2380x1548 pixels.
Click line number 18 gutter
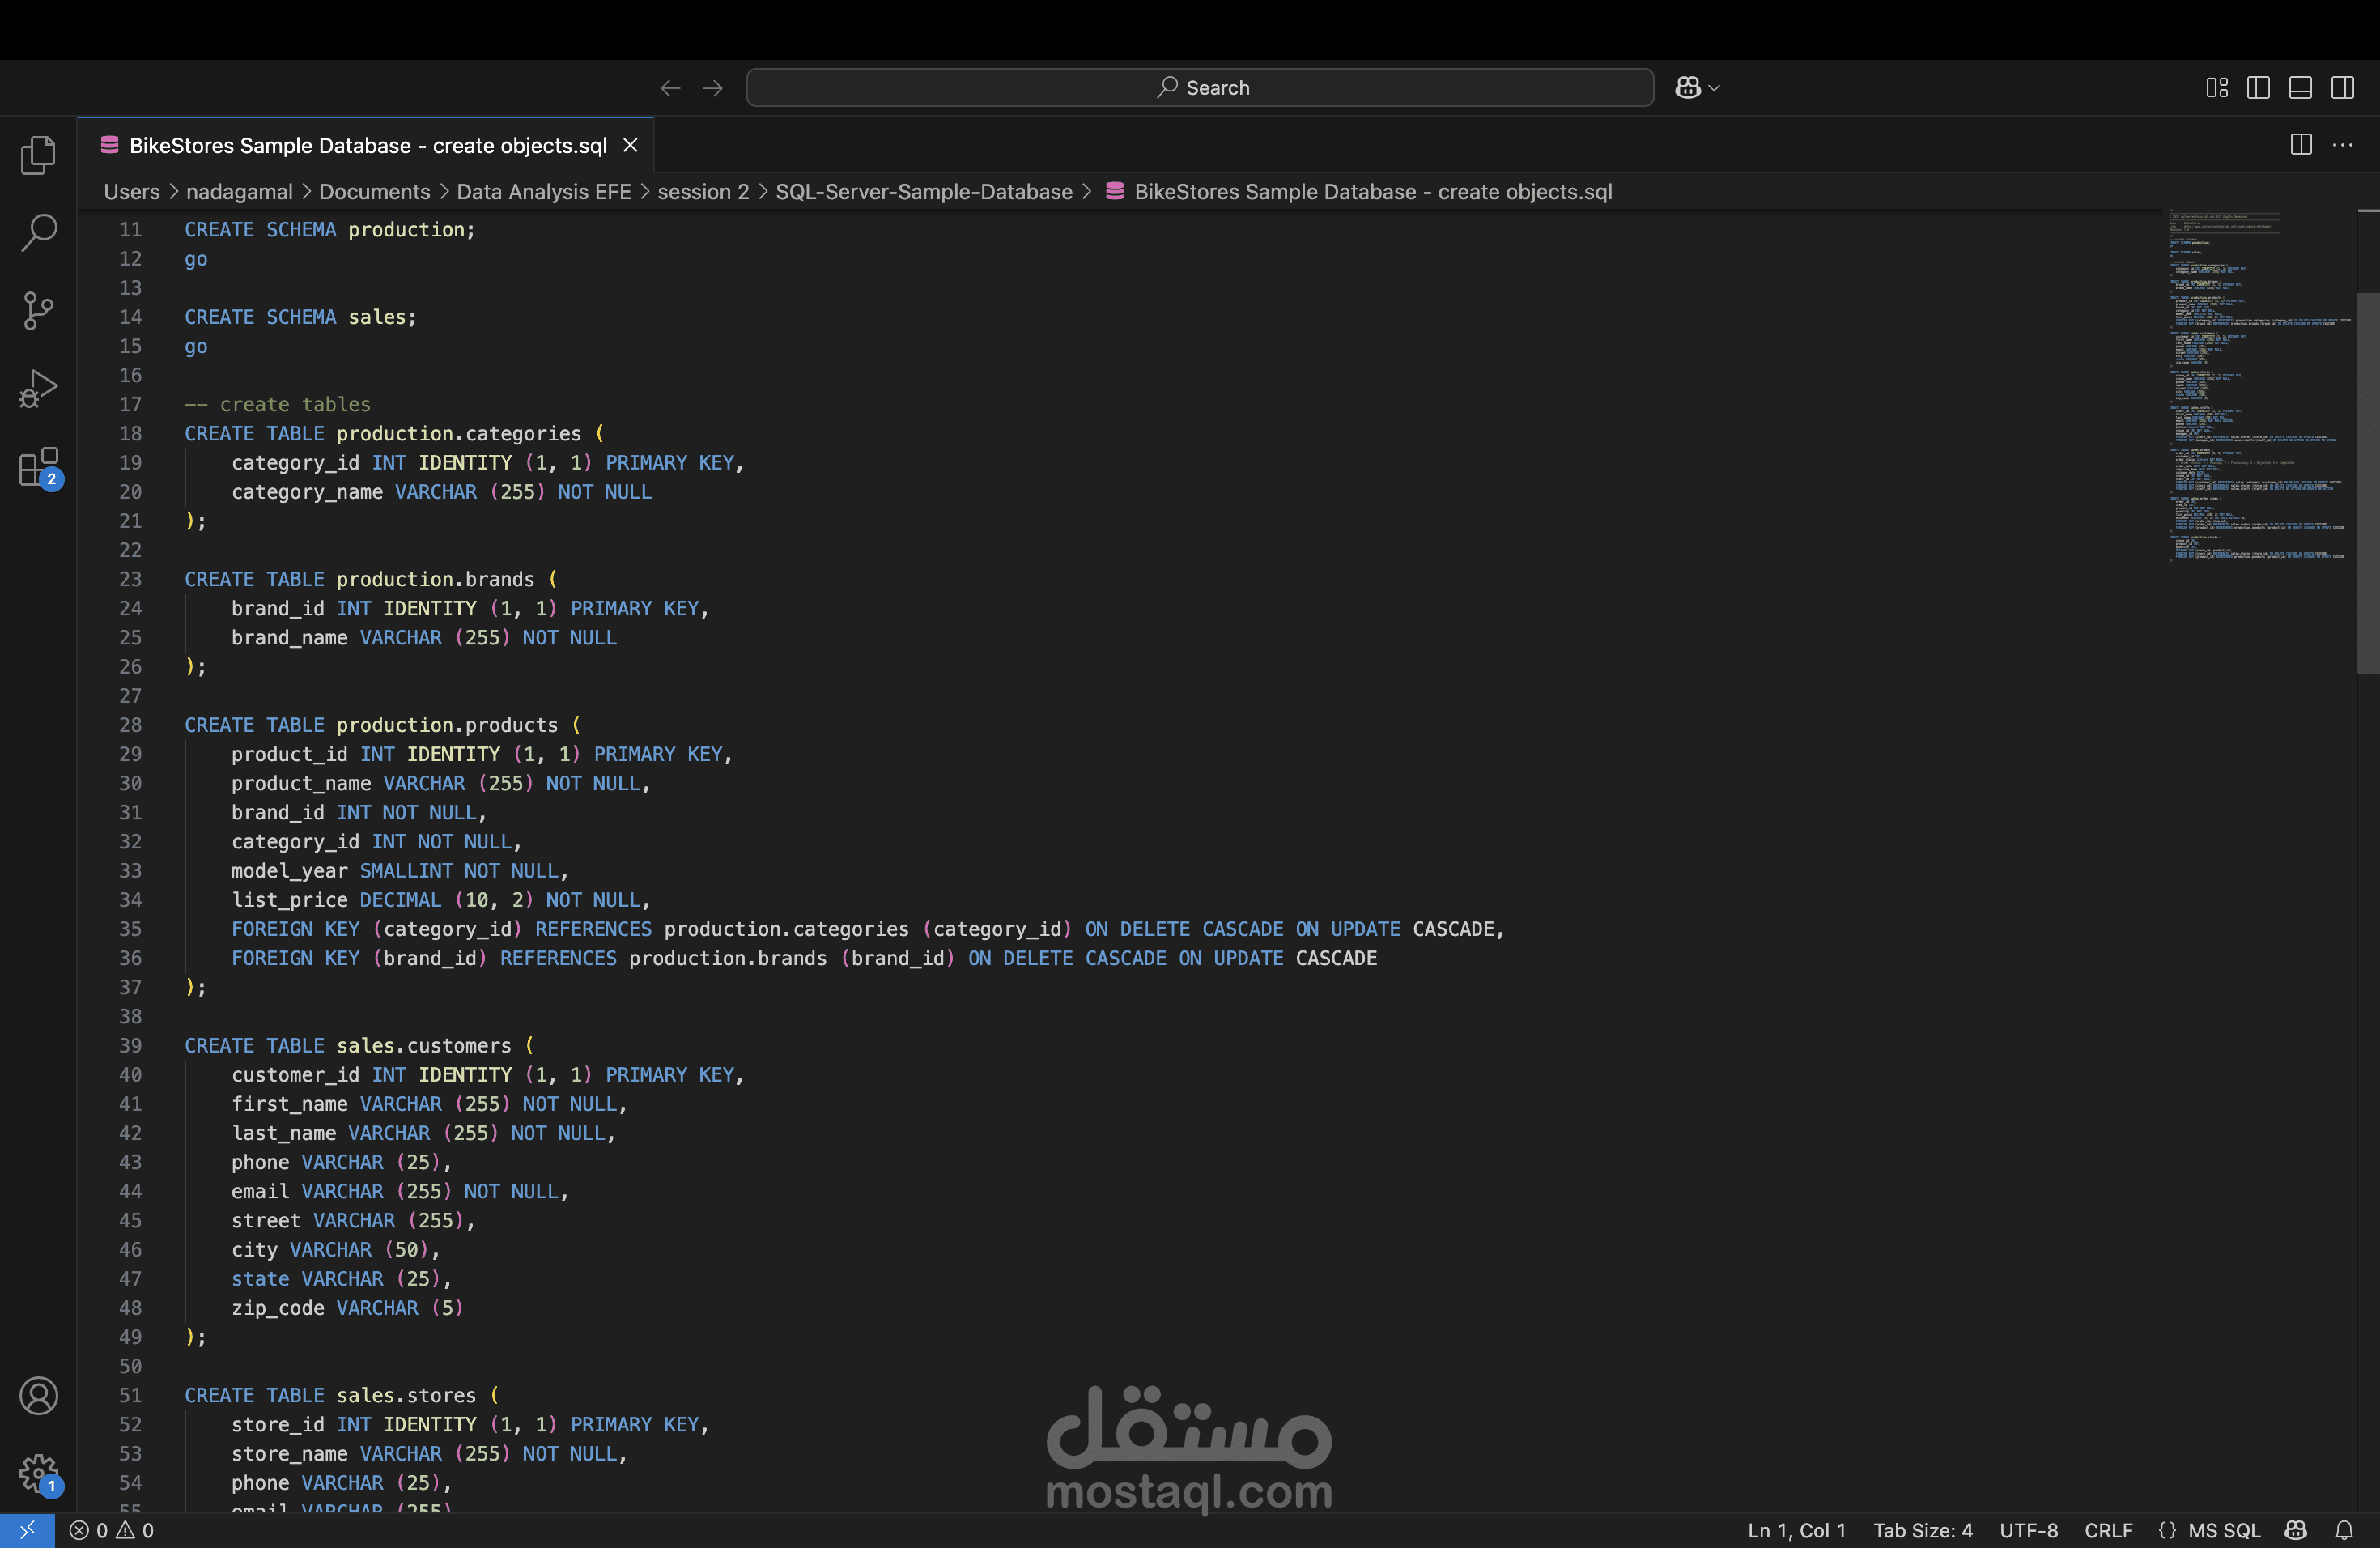(x=130, y=433)
